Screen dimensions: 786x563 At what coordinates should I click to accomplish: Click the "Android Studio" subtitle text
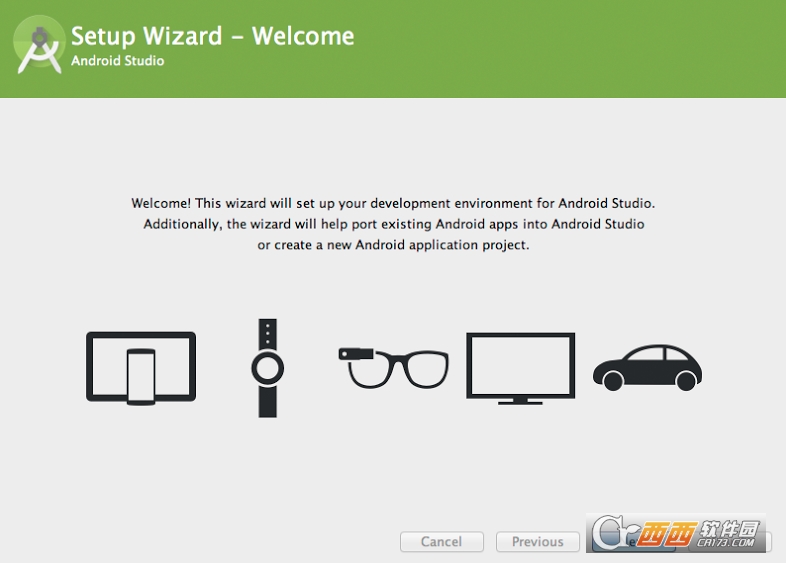(x=117, y=62)
